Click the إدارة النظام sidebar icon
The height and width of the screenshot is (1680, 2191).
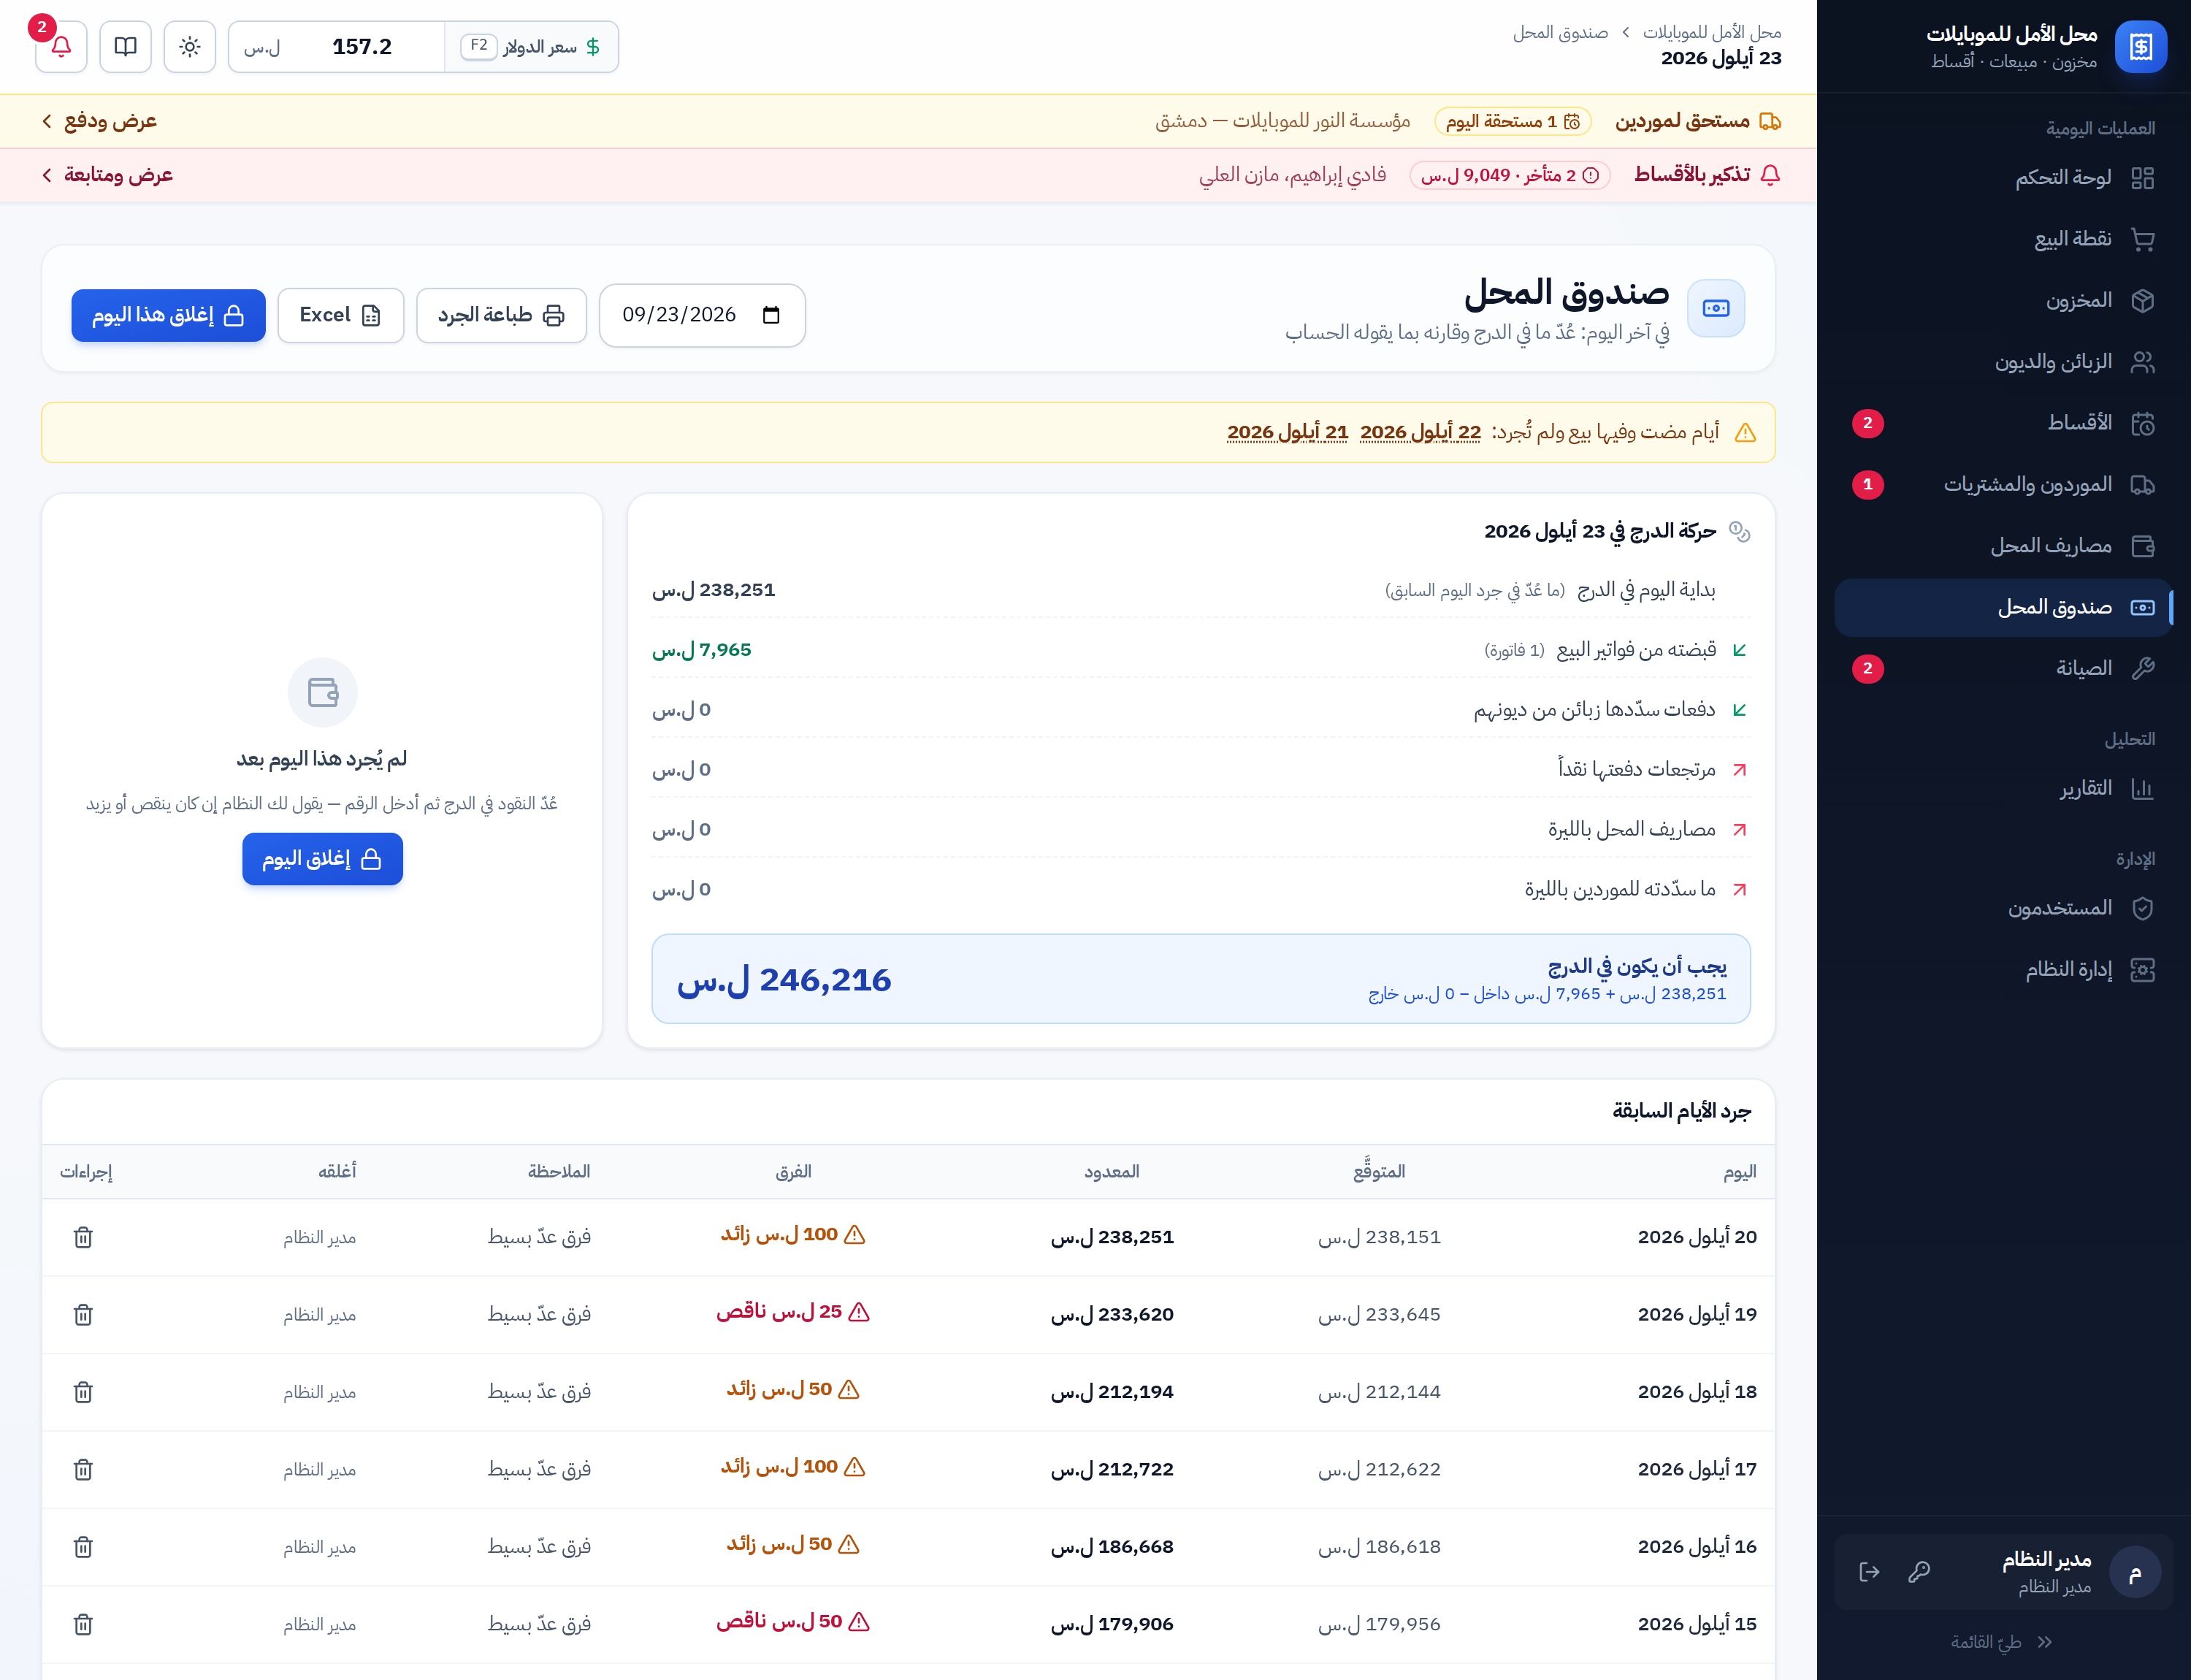tap(2142, 970)
